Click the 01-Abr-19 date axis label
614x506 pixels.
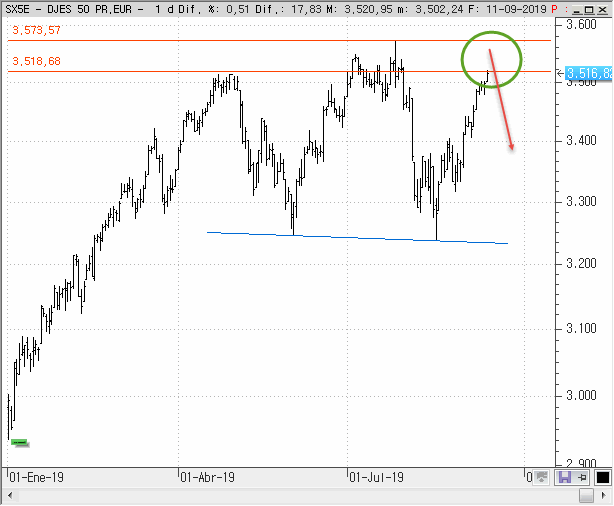pos(208,477)
